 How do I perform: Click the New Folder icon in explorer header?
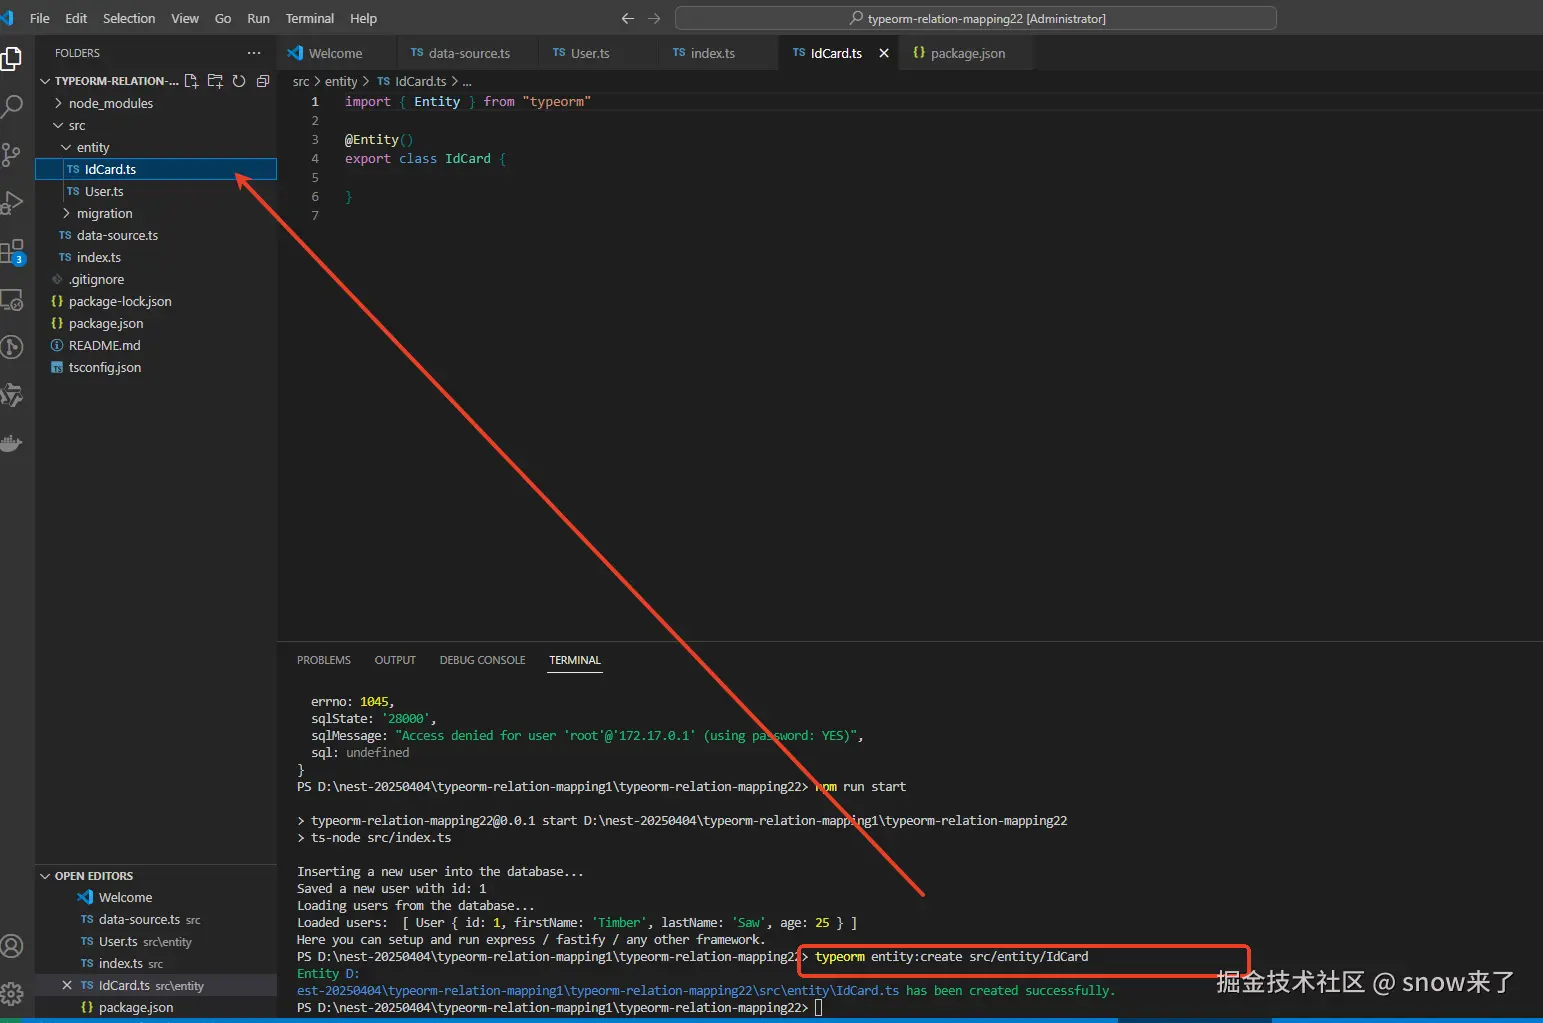(x=215, y=81)
